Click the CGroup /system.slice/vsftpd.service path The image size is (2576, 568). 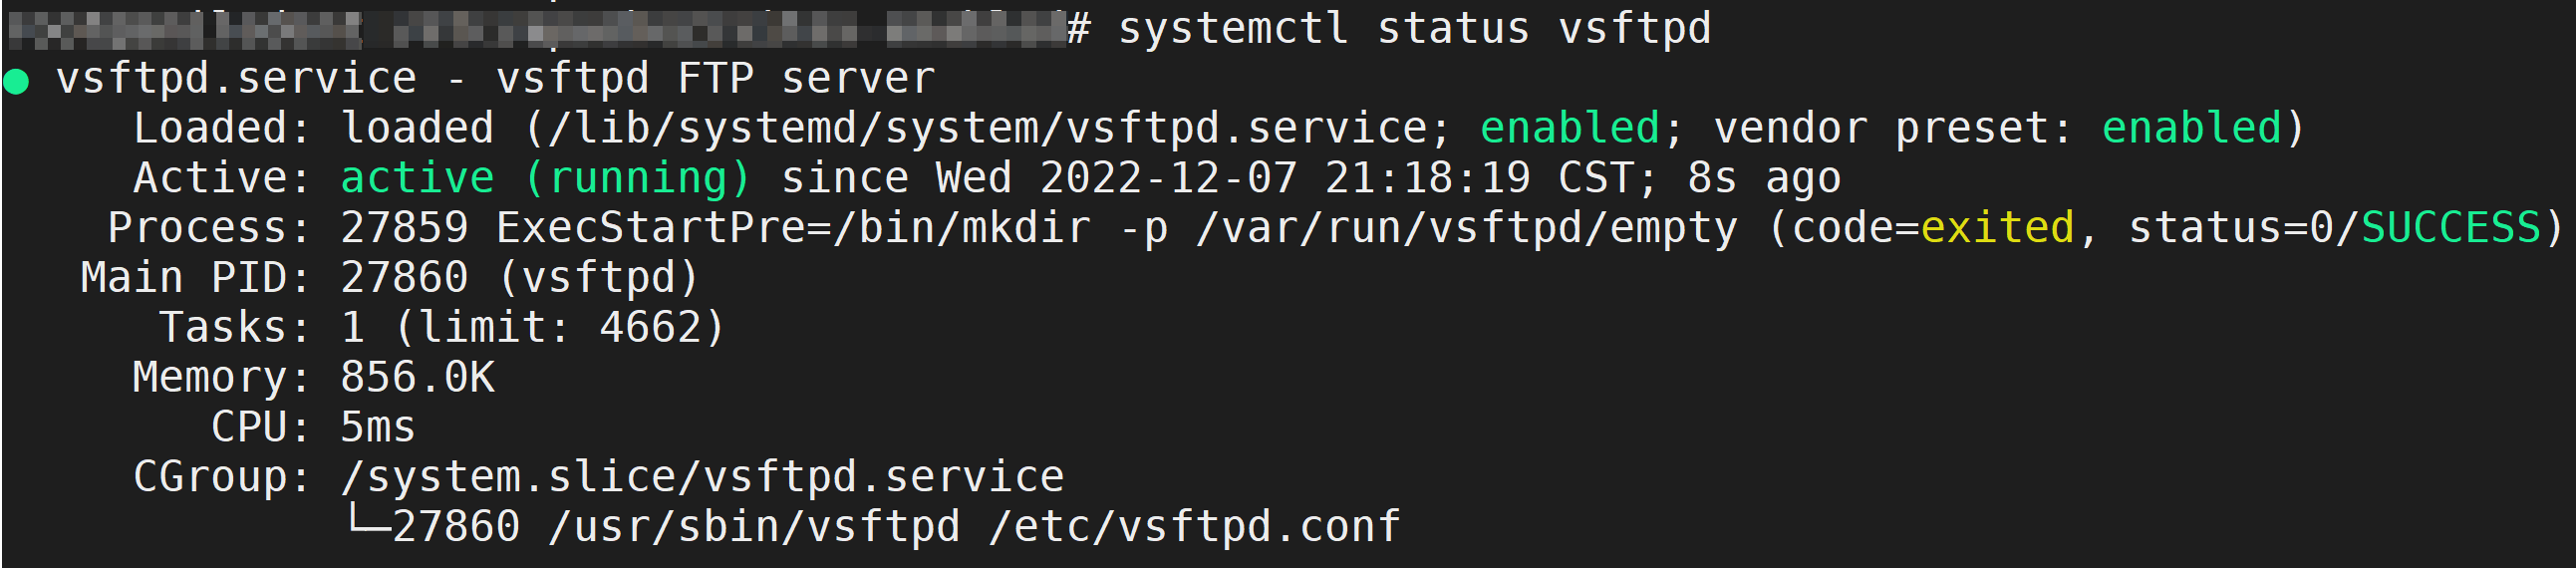coord(702,477)
